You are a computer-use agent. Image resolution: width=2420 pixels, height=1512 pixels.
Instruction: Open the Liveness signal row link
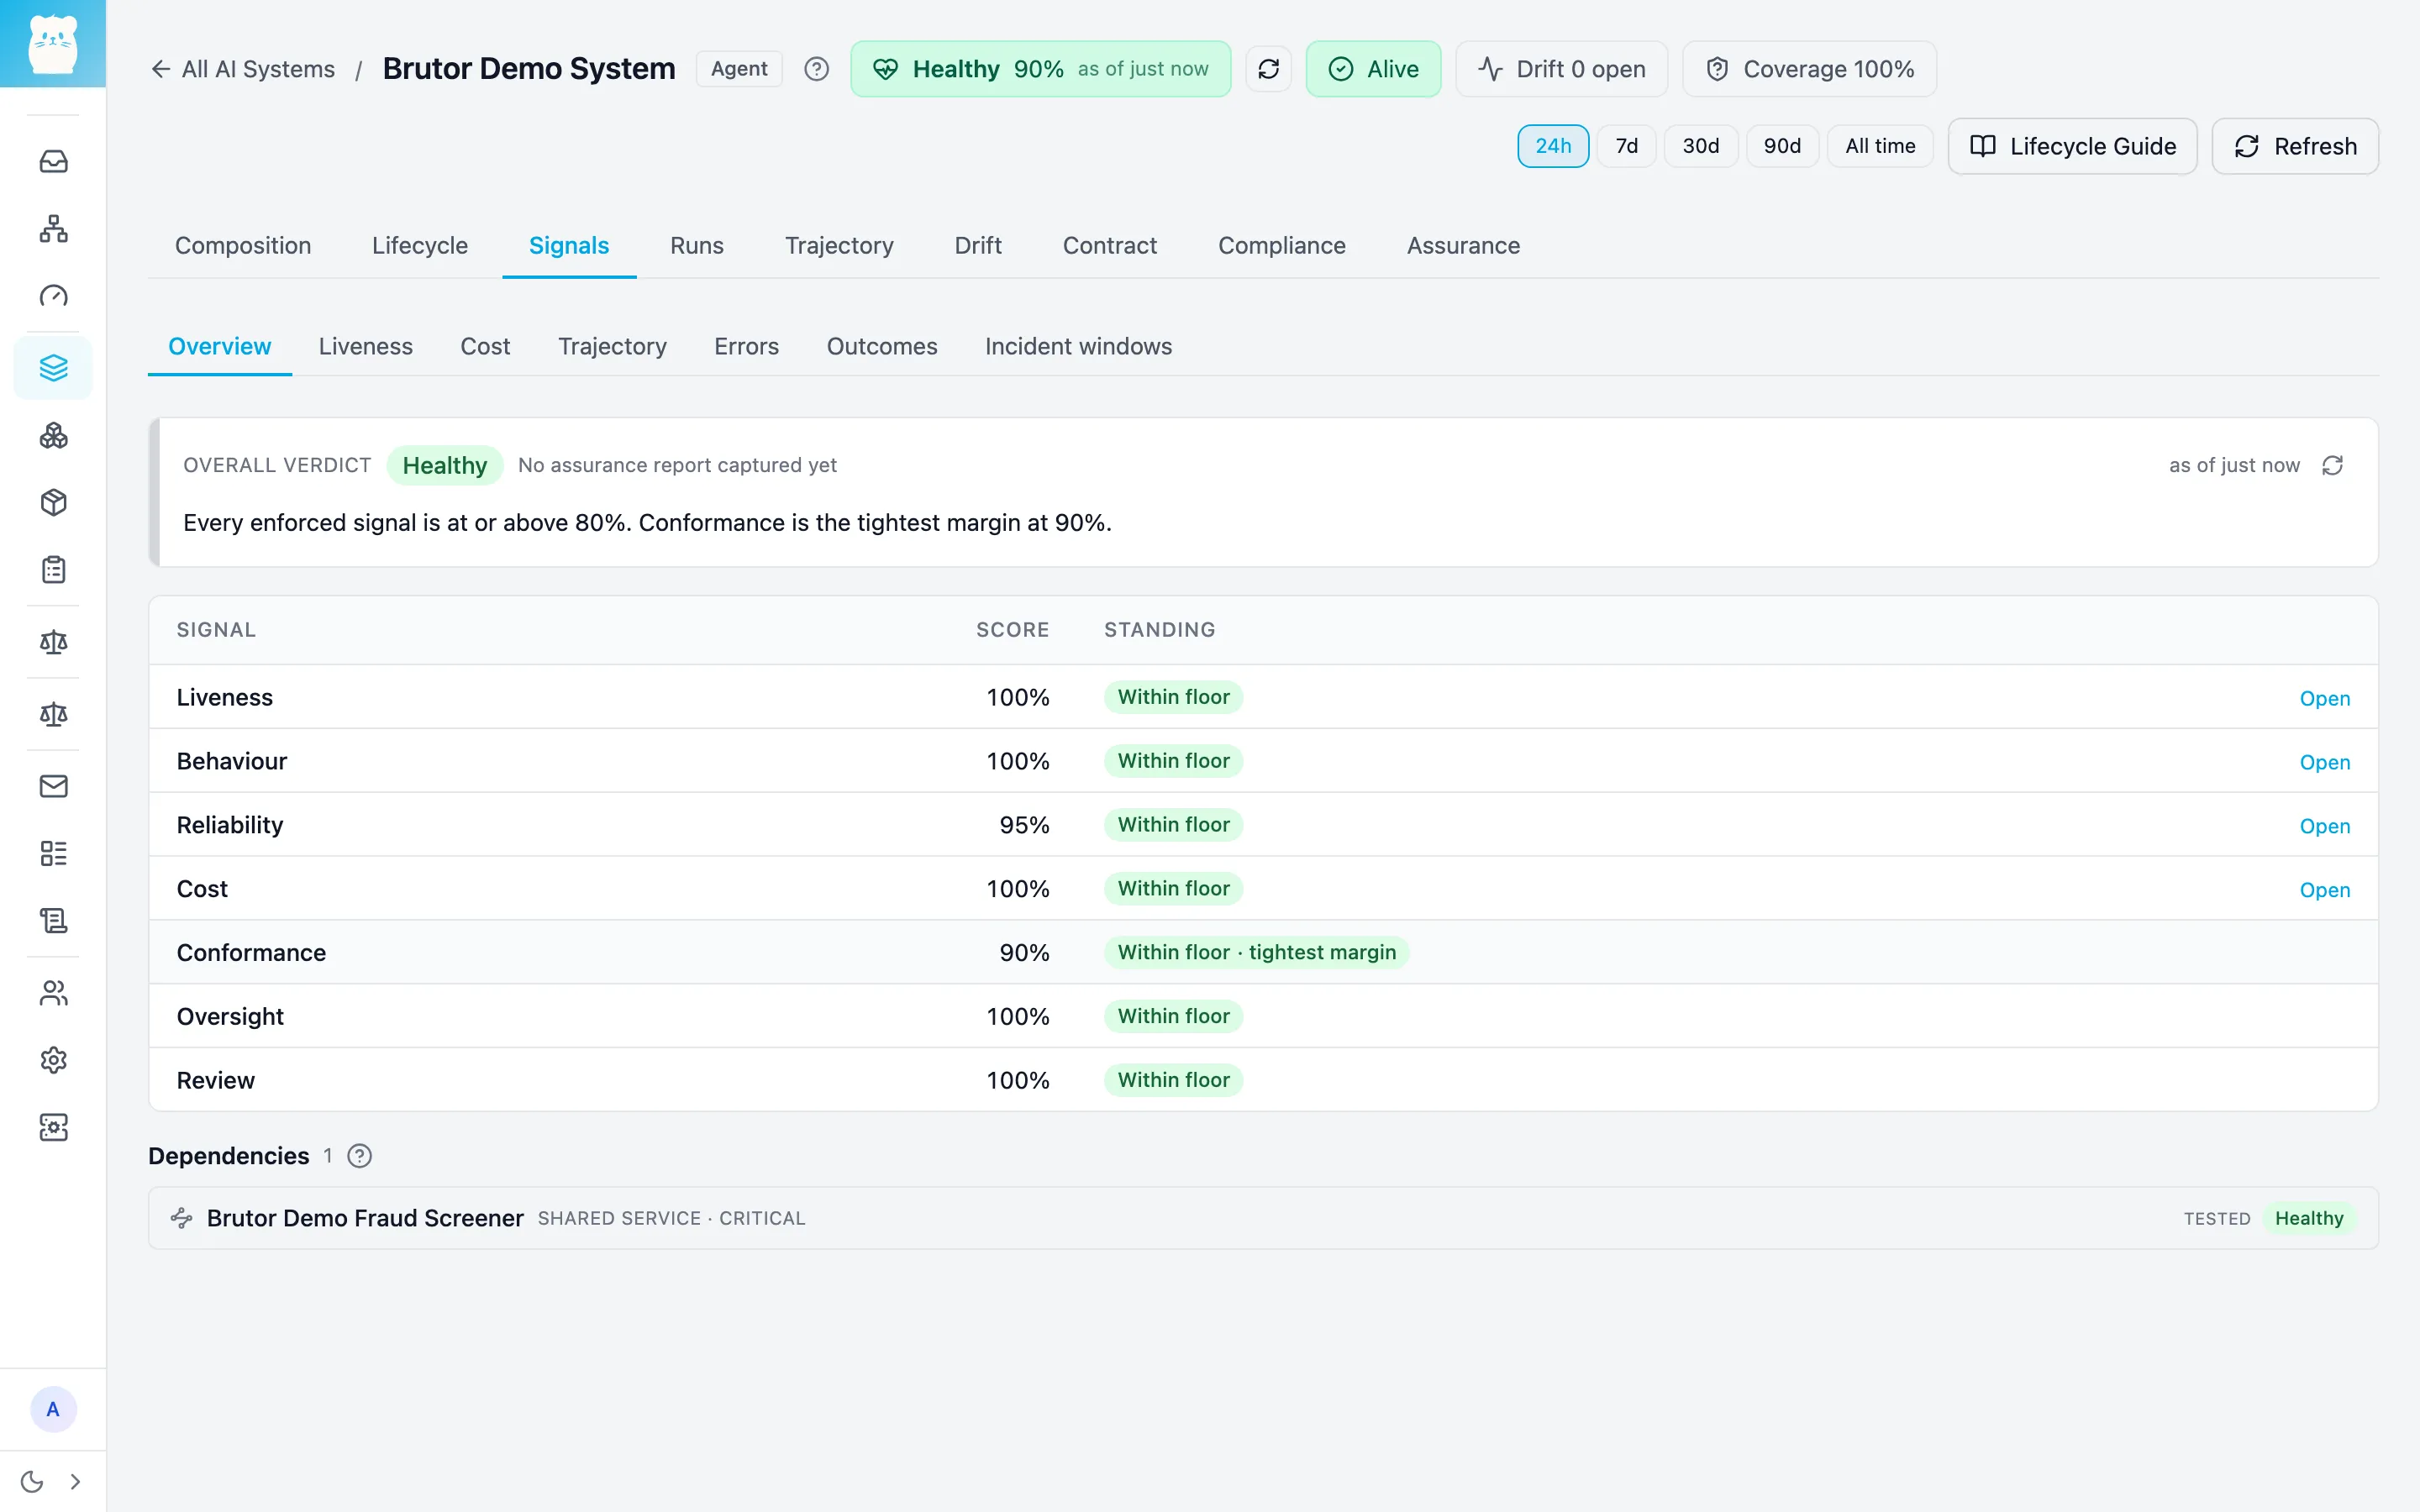[x=2324, y=698]
